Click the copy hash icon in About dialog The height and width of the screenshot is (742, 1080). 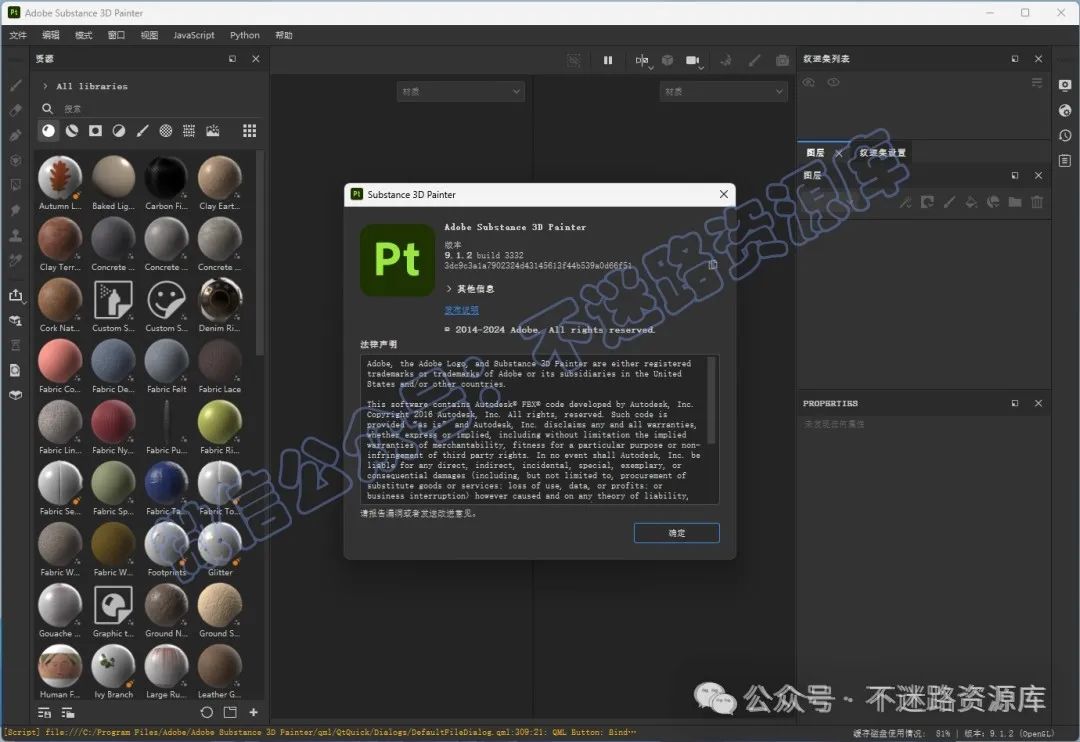(713, 265)
